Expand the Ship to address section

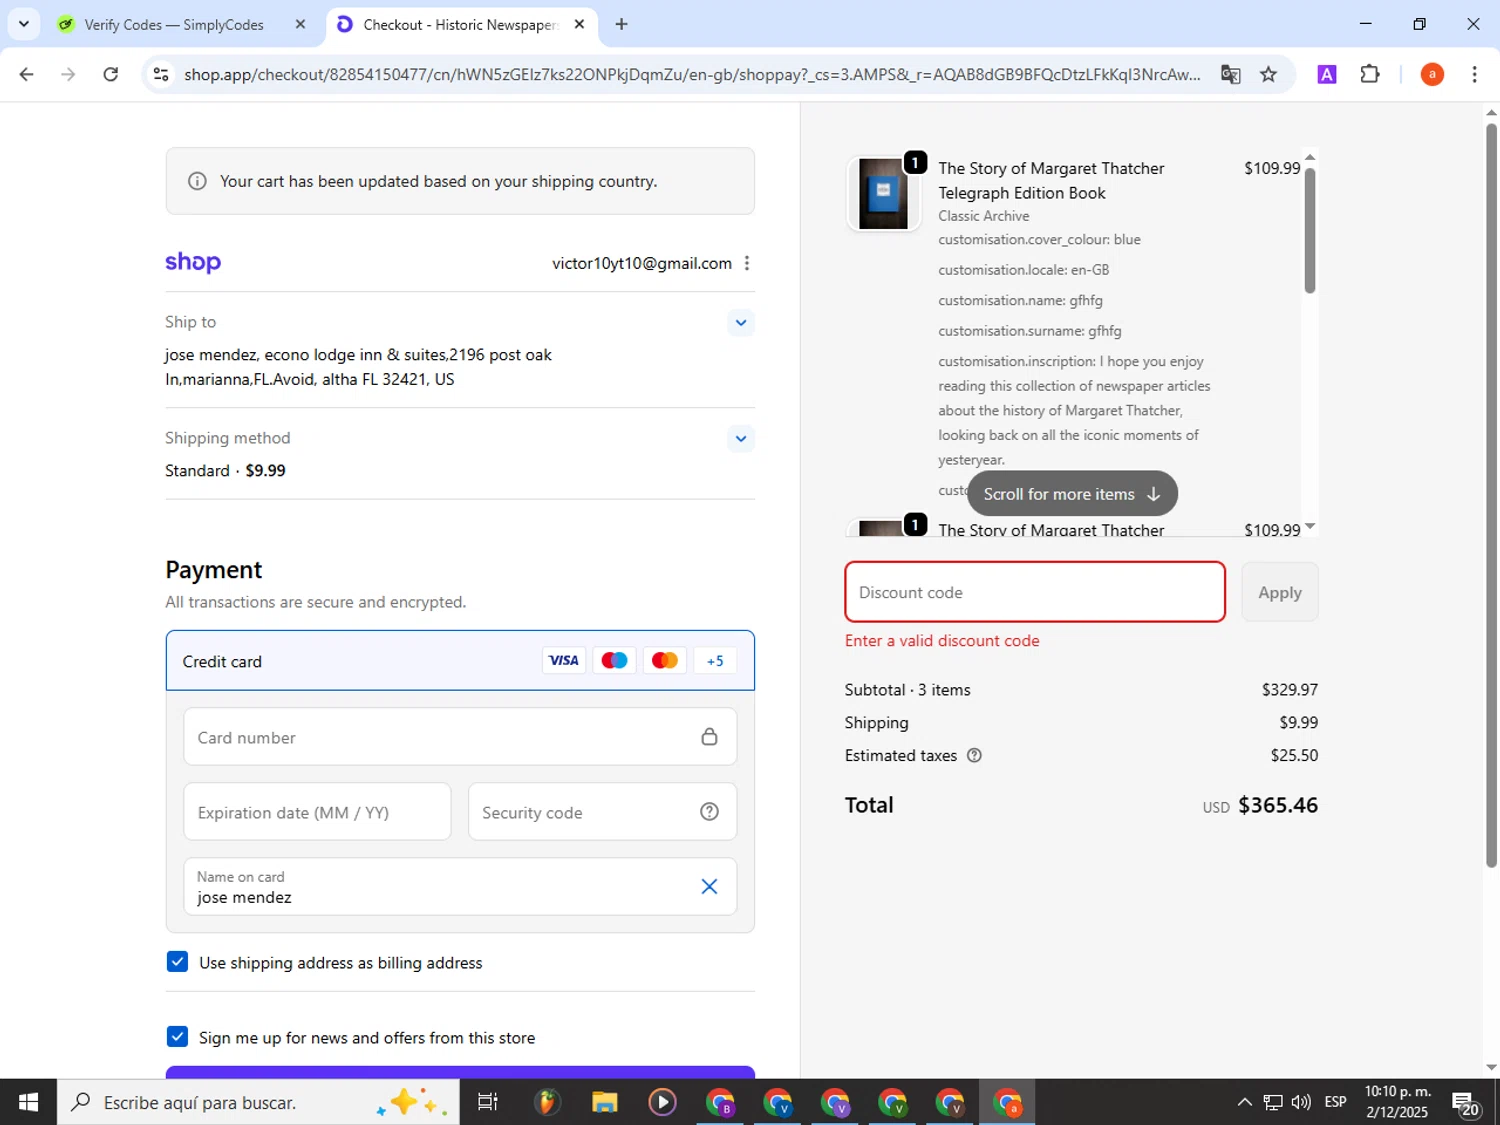pyautogui.click(x=740, y=322)
